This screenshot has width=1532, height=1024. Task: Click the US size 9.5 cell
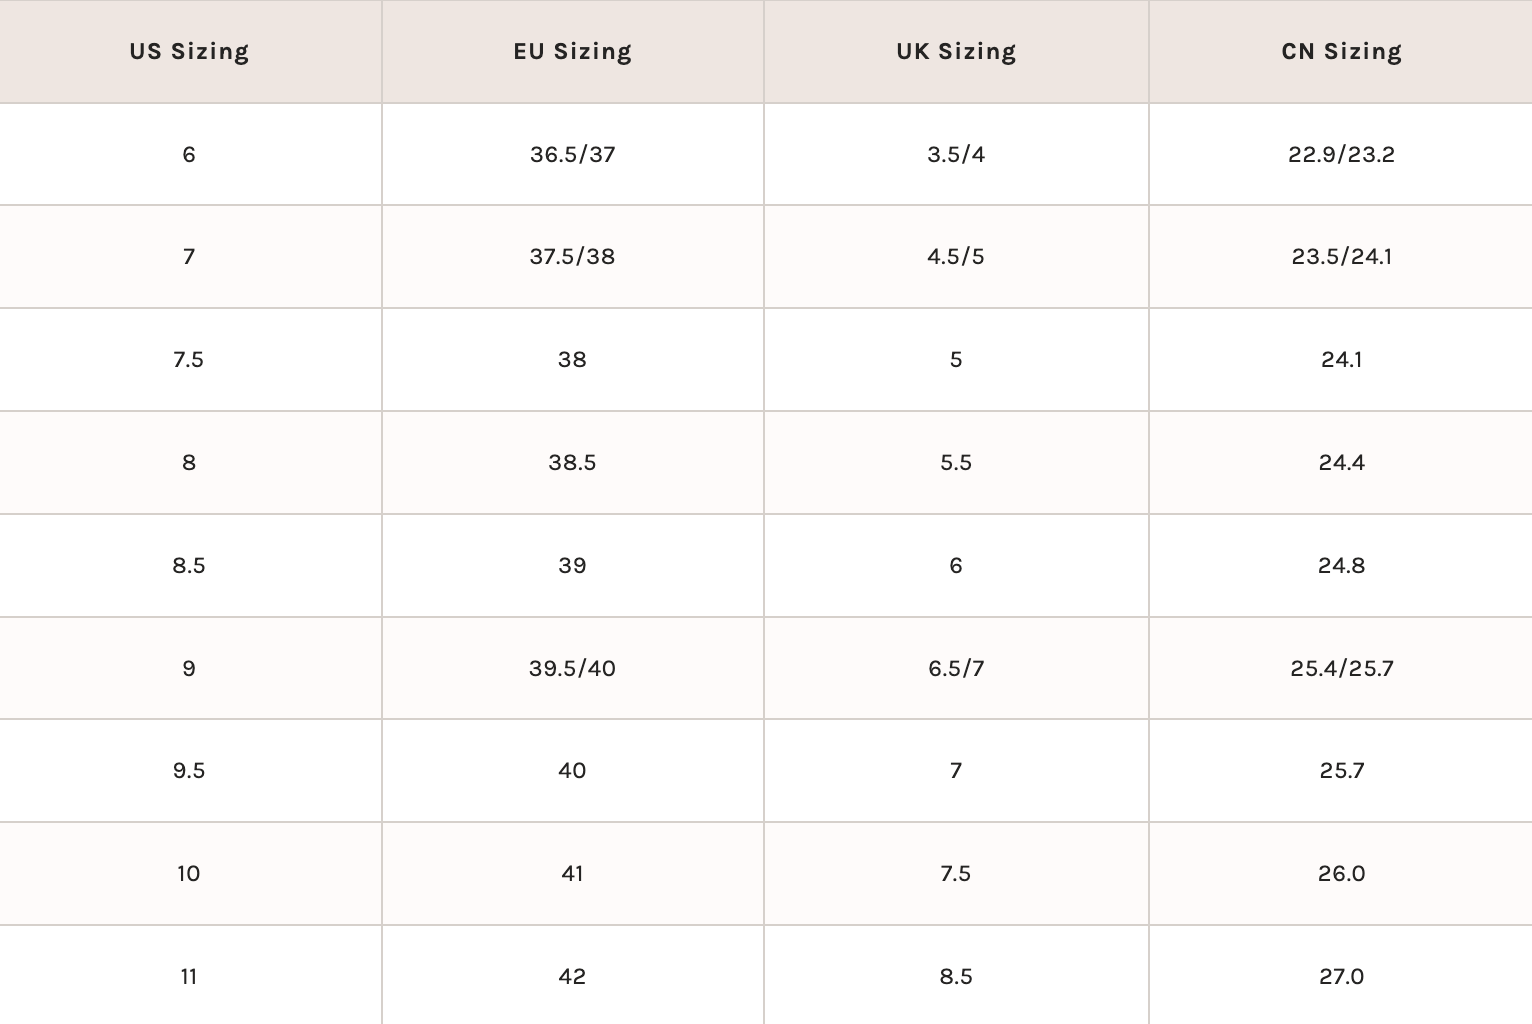pos(189,771)
